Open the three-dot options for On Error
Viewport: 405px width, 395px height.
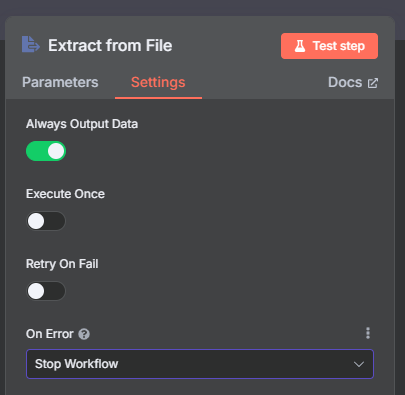pos(368,333)
